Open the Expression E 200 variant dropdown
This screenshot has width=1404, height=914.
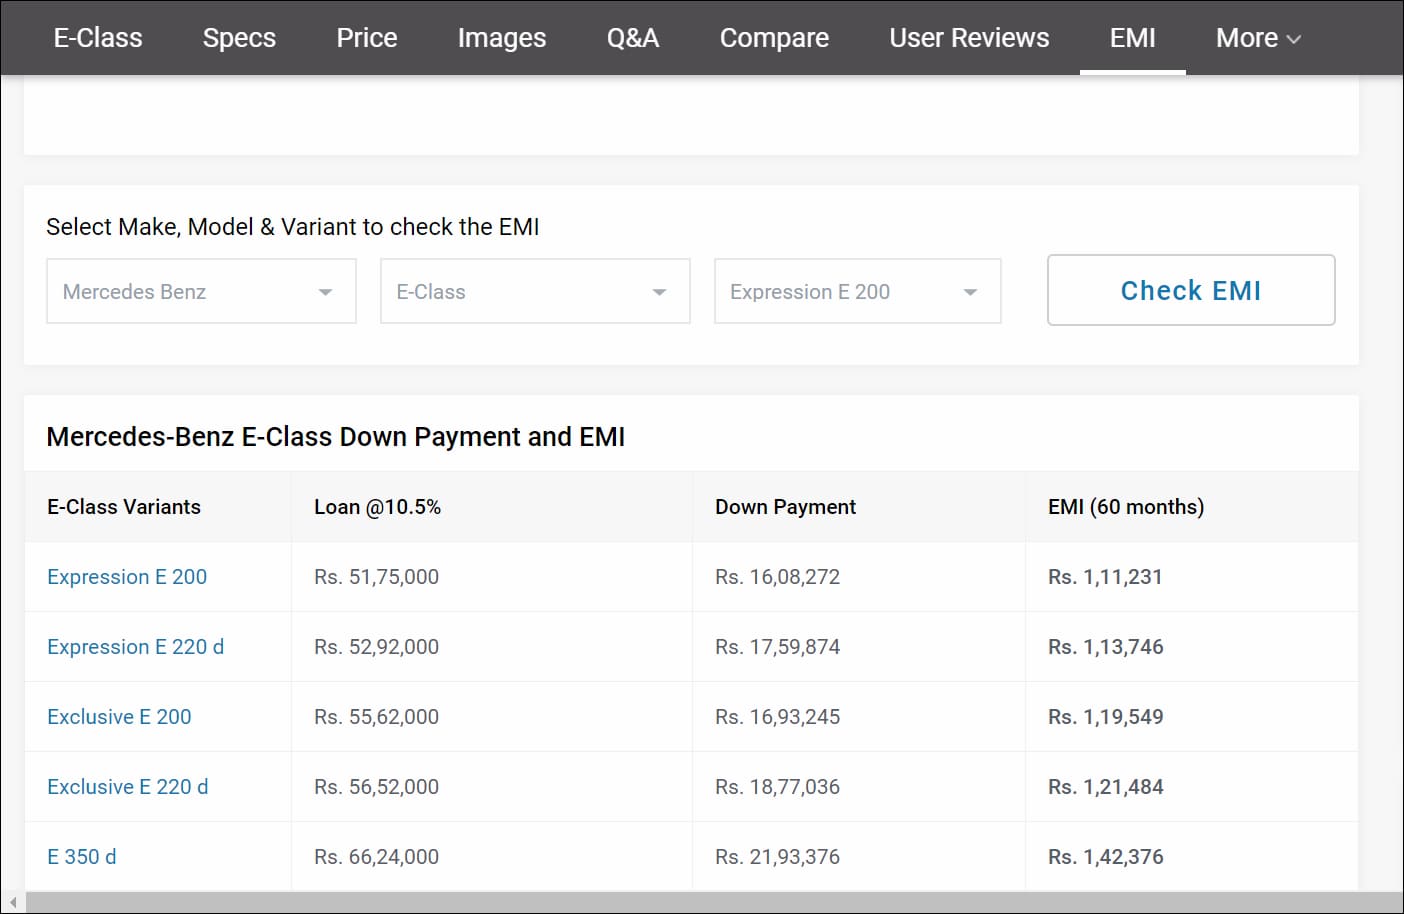click(x=857, y=291)
